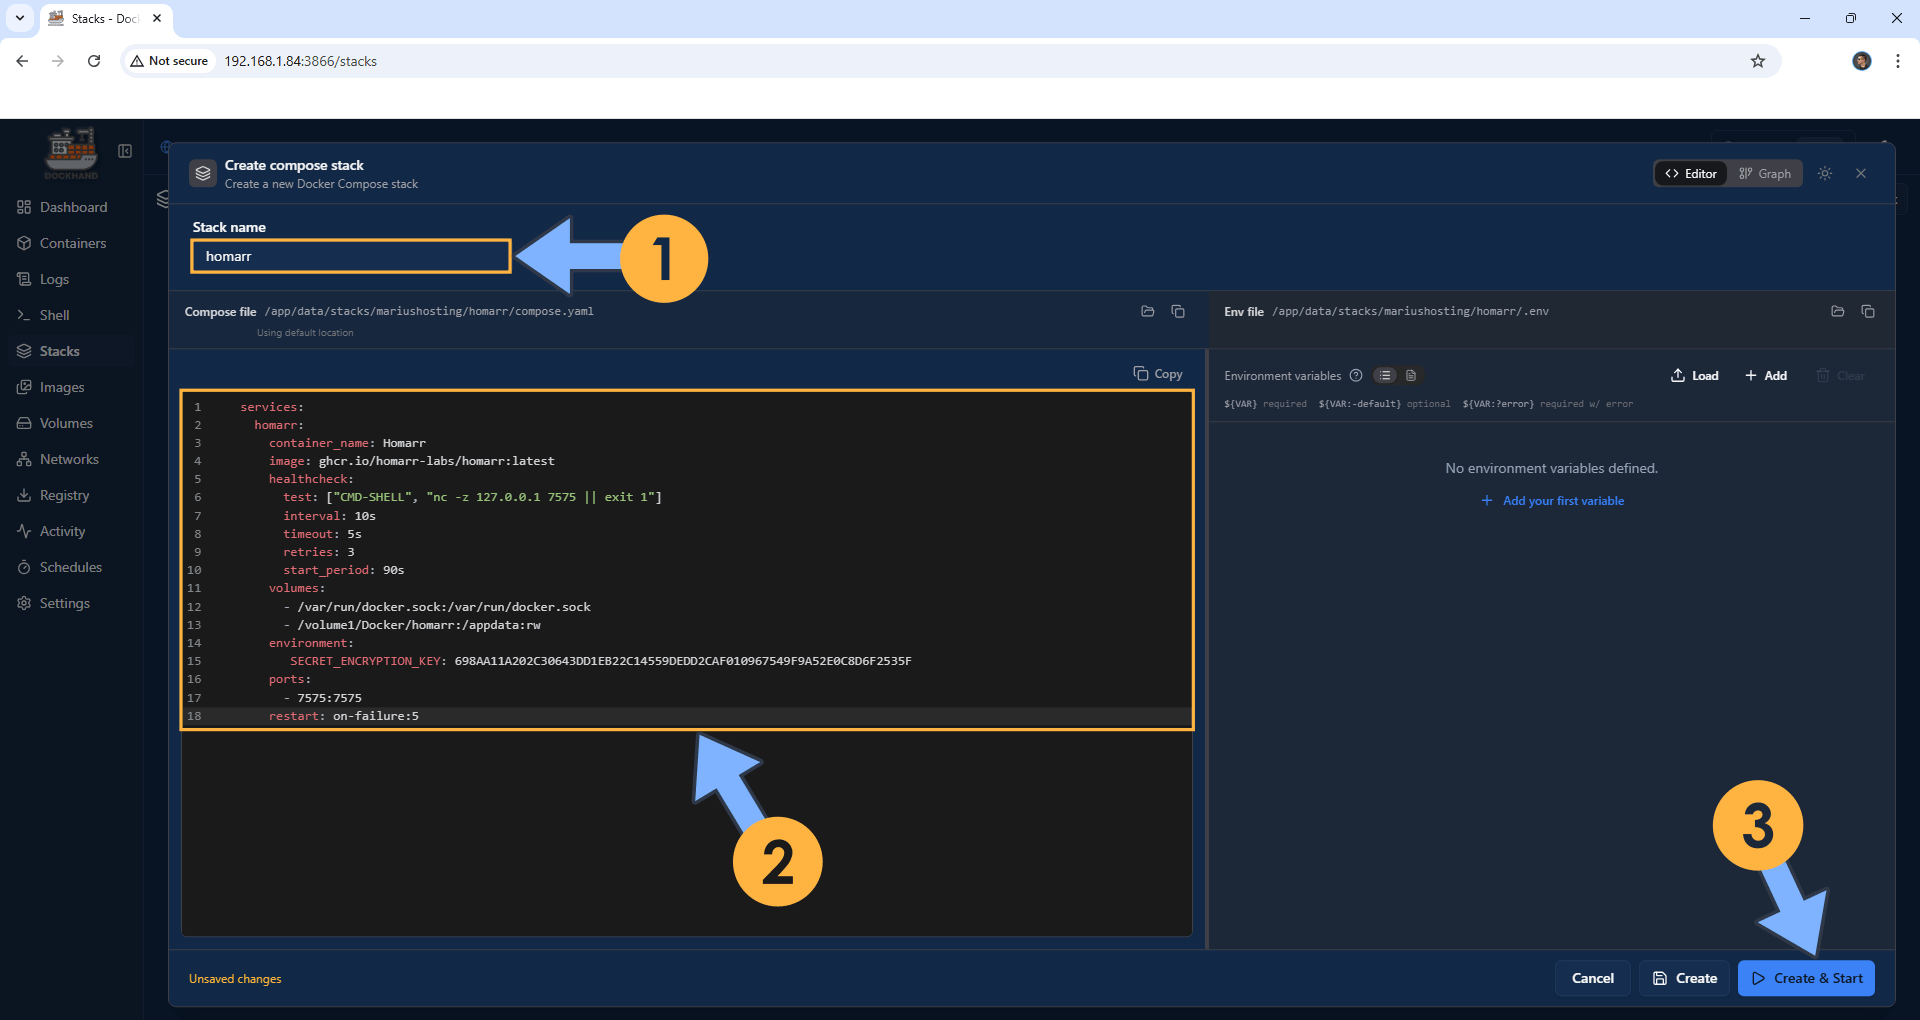Image resolution: width=1920 pixels, height=1020 pixels.
Task: Switch to the Editor view
Action: coord(1691,174)
